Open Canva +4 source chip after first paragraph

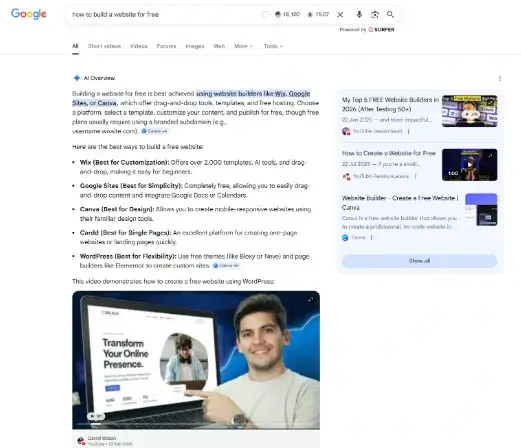[154, 131]
